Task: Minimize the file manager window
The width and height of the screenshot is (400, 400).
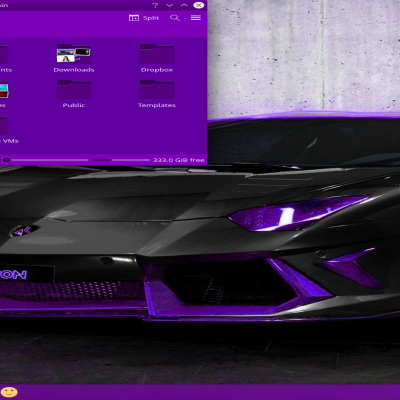Action: (169, 5)
